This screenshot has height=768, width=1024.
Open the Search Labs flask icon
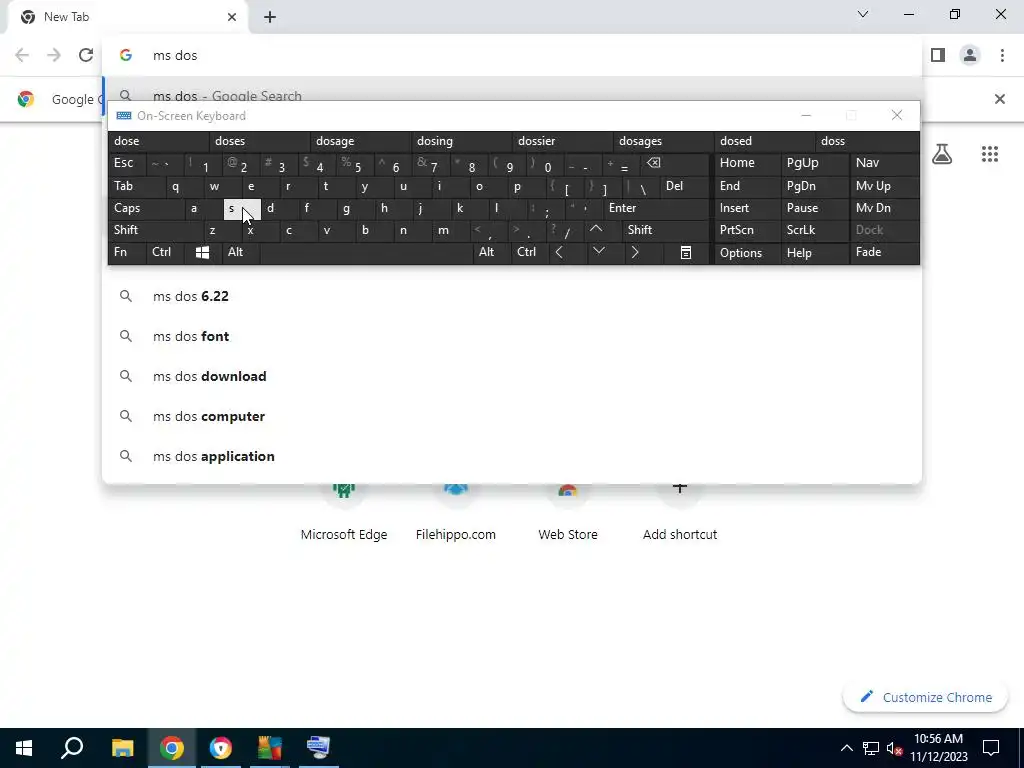(x=942, y=154)
